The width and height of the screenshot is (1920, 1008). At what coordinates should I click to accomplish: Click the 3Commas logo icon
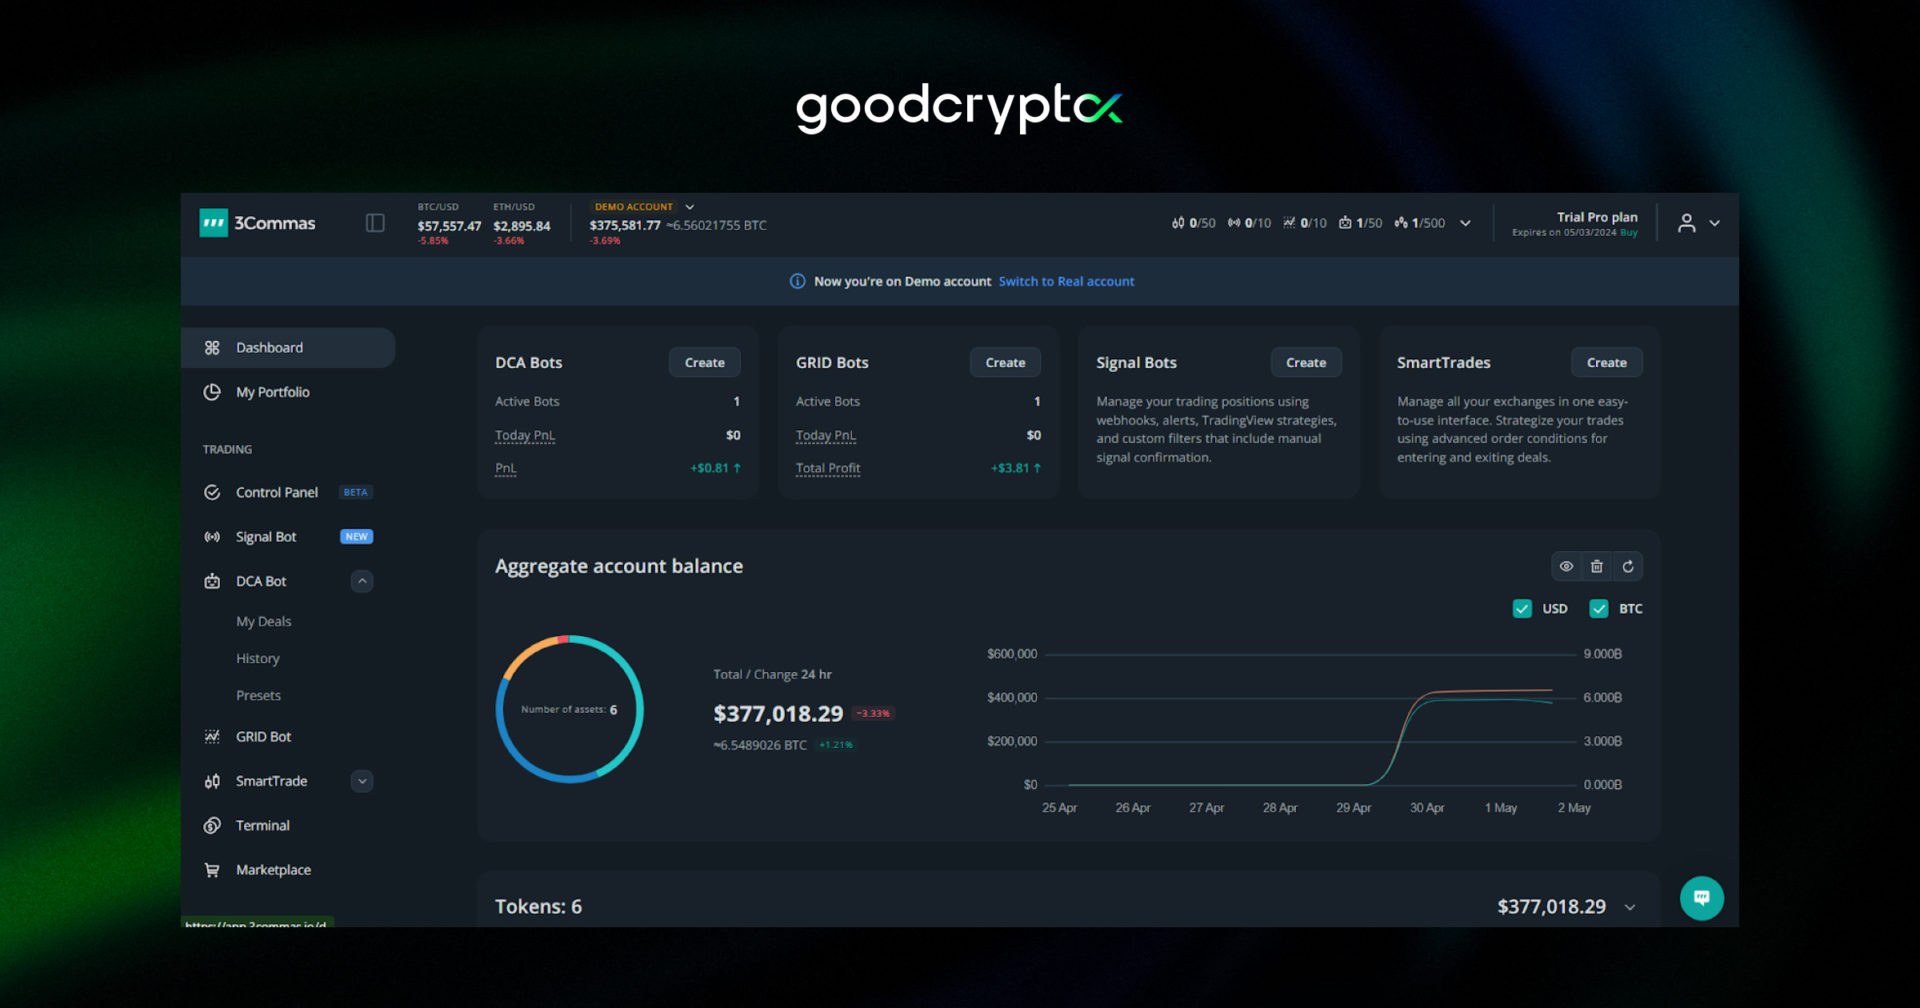[x=213, y=223]
